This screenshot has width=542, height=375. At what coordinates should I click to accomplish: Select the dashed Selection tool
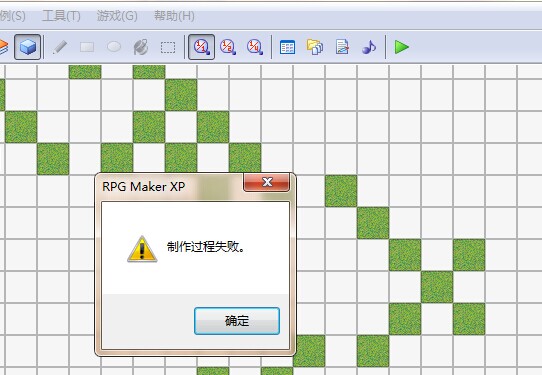coord(168,47)
